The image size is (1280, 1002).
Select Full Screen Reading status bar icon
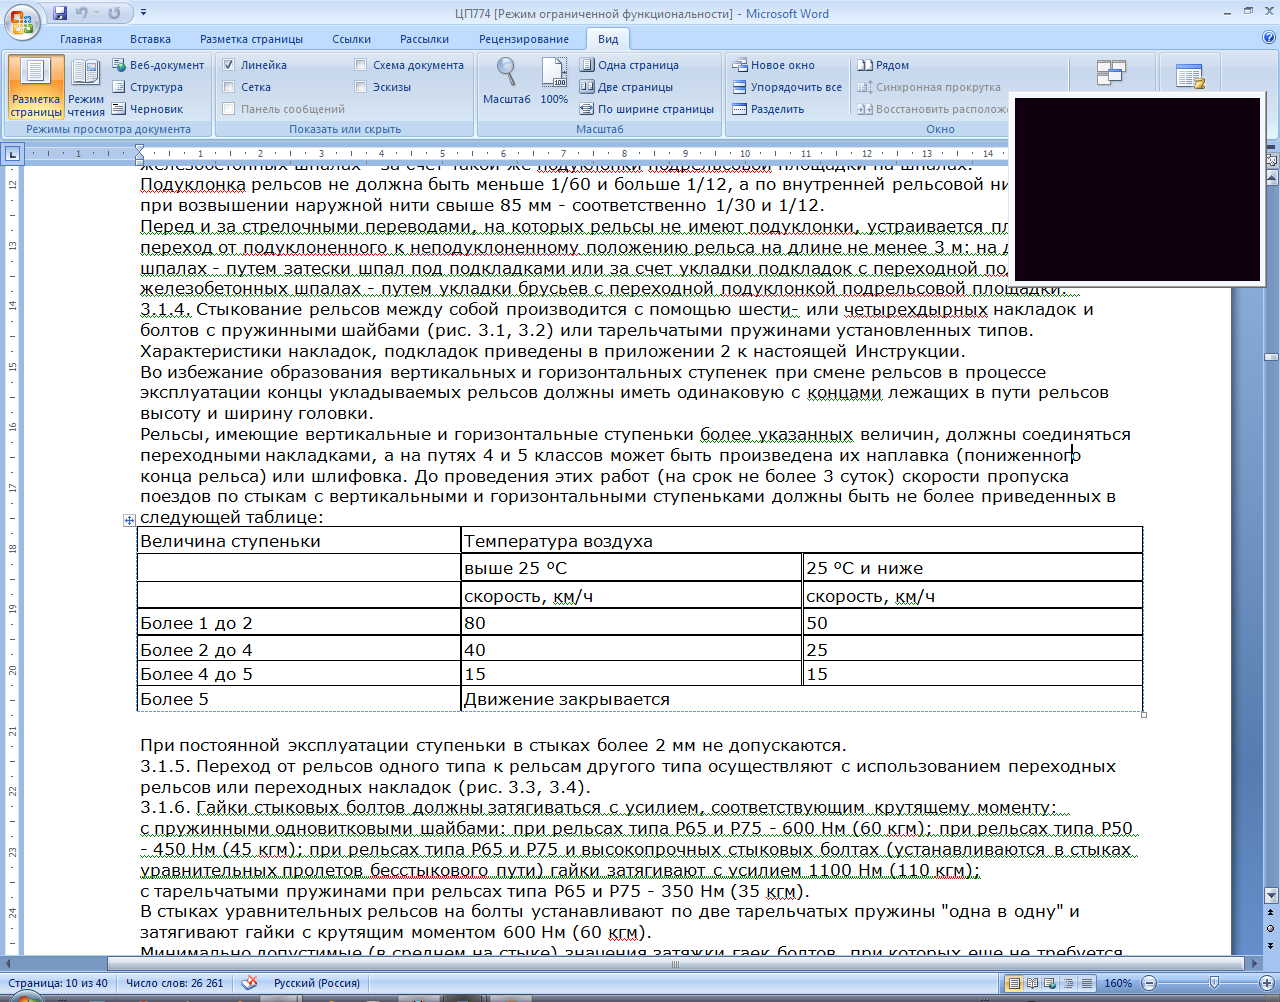click(1033, 983)
